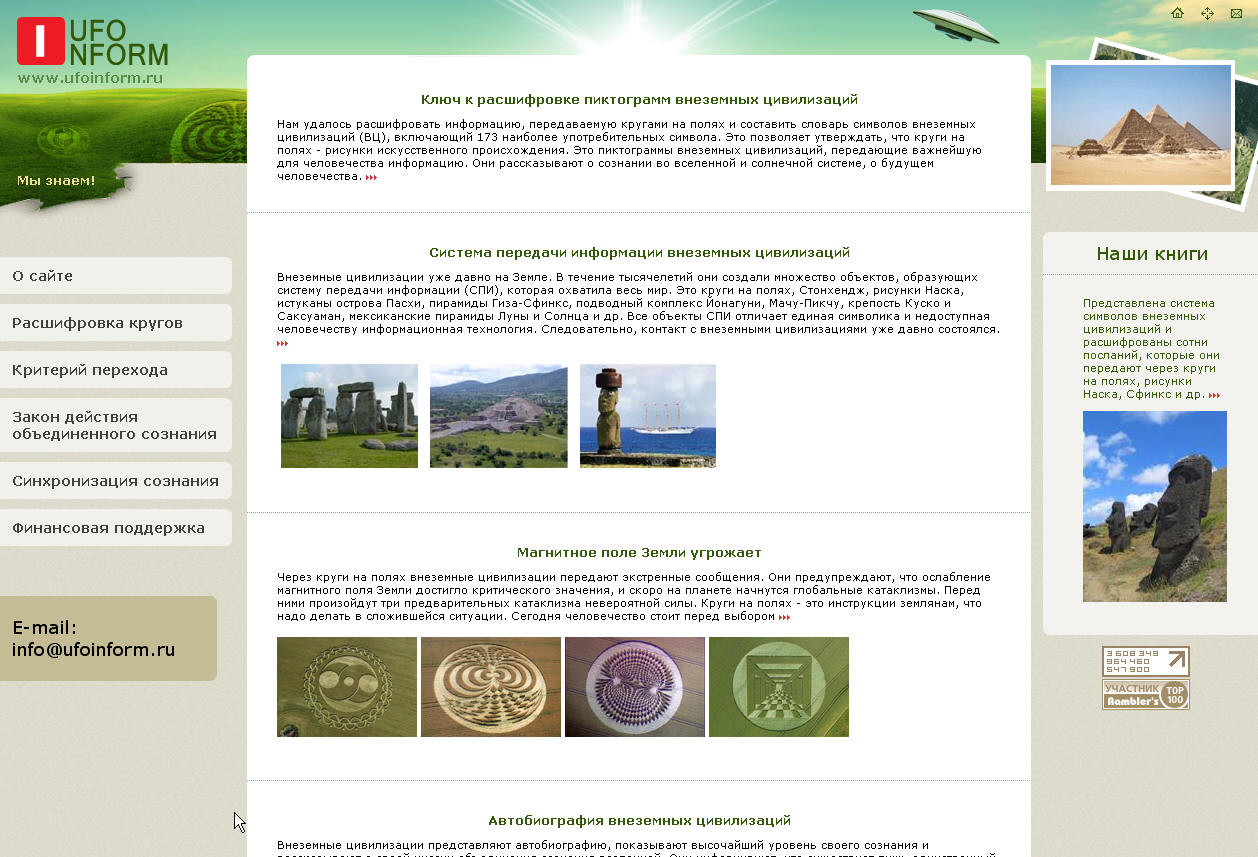Screen dimensions: 1258x857
Task: Click the Stonehenge photo thumbnail
Action: tap(349, 416)
